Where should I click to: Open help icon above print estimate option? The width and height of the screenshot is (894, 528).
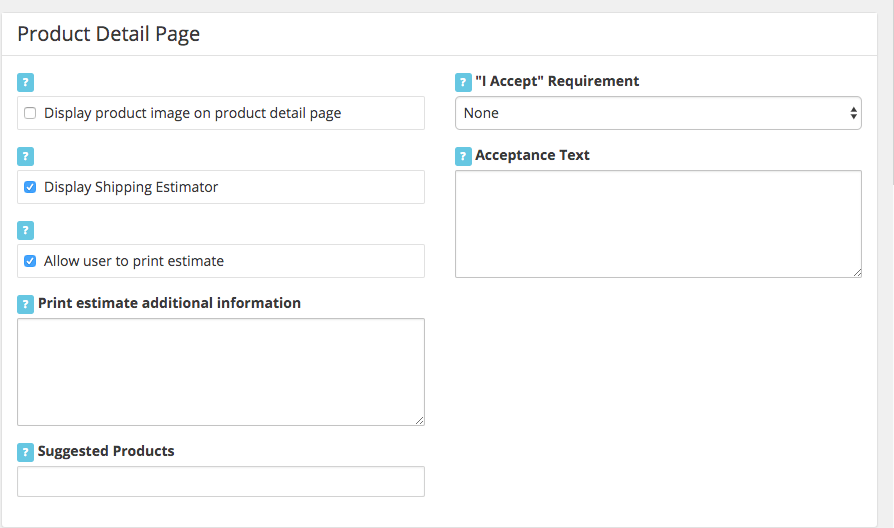(25, 230)
